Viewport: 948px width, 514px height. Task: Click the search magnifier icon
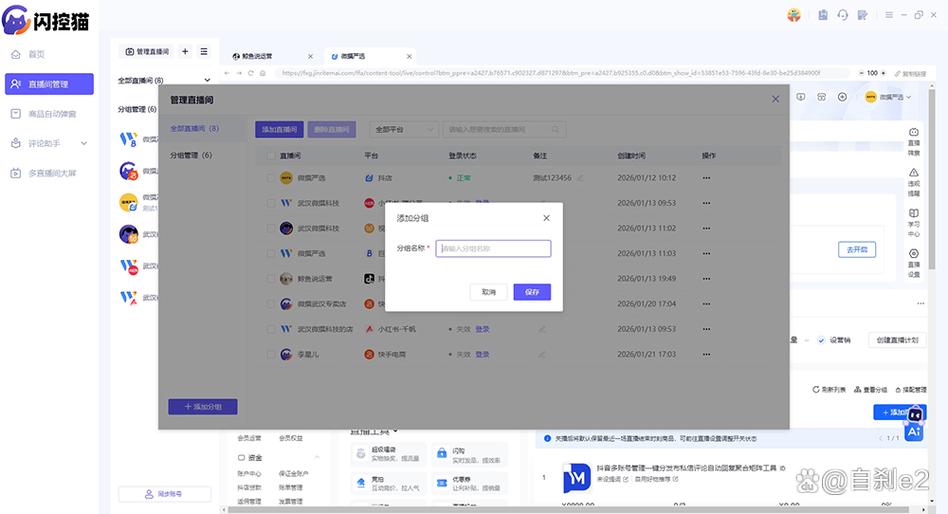(x=556, y=129)
